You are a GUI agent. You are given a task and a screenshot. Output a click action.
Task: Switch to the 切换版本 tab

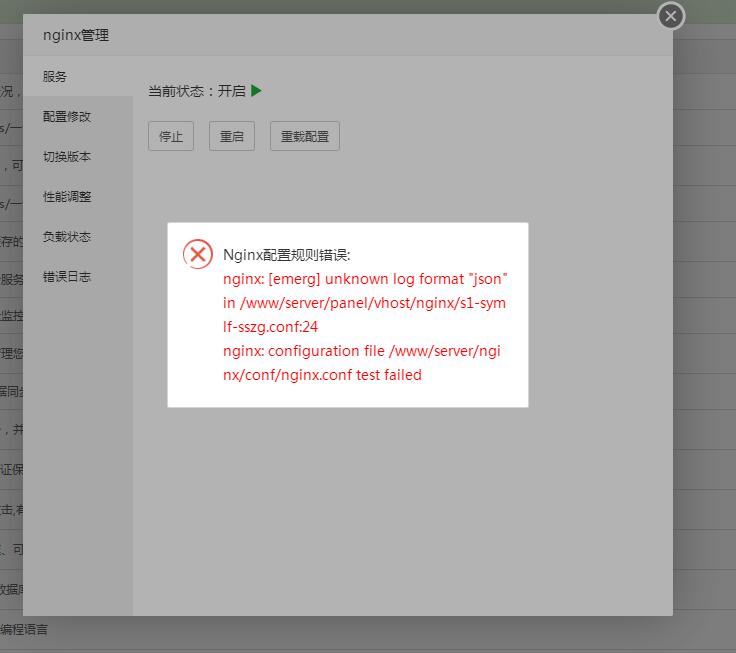pos(67,157)
